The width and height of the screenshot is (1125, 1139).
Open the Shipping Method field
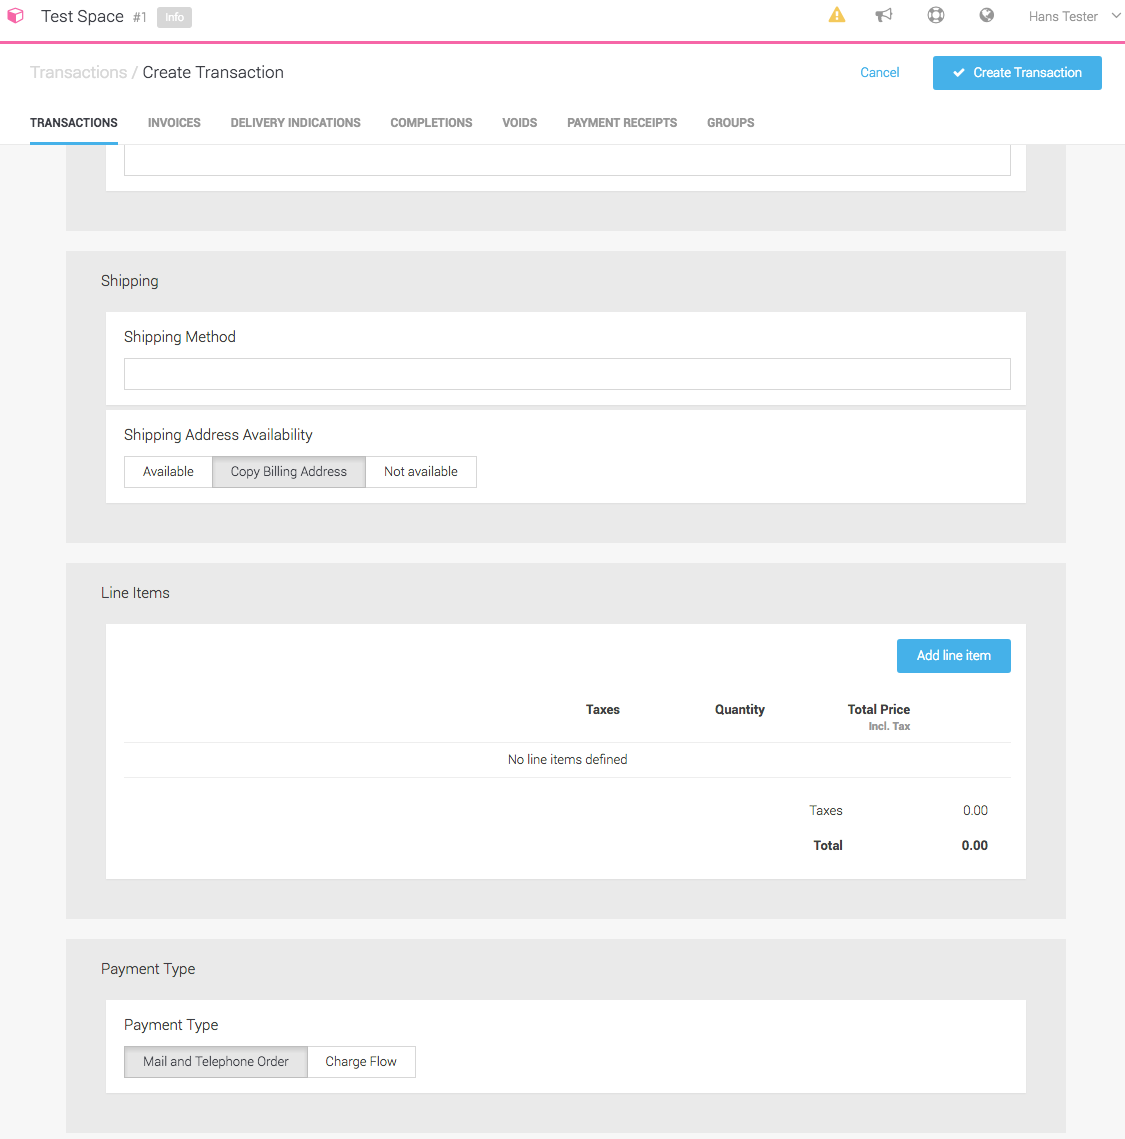point(567,374)
